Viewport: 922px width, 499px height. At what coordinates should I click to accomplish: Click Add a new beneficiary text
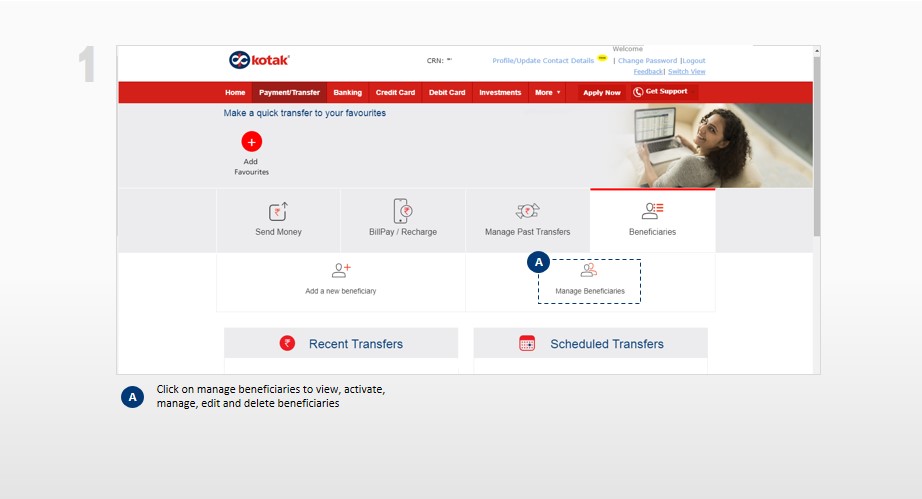coord(340,291)
